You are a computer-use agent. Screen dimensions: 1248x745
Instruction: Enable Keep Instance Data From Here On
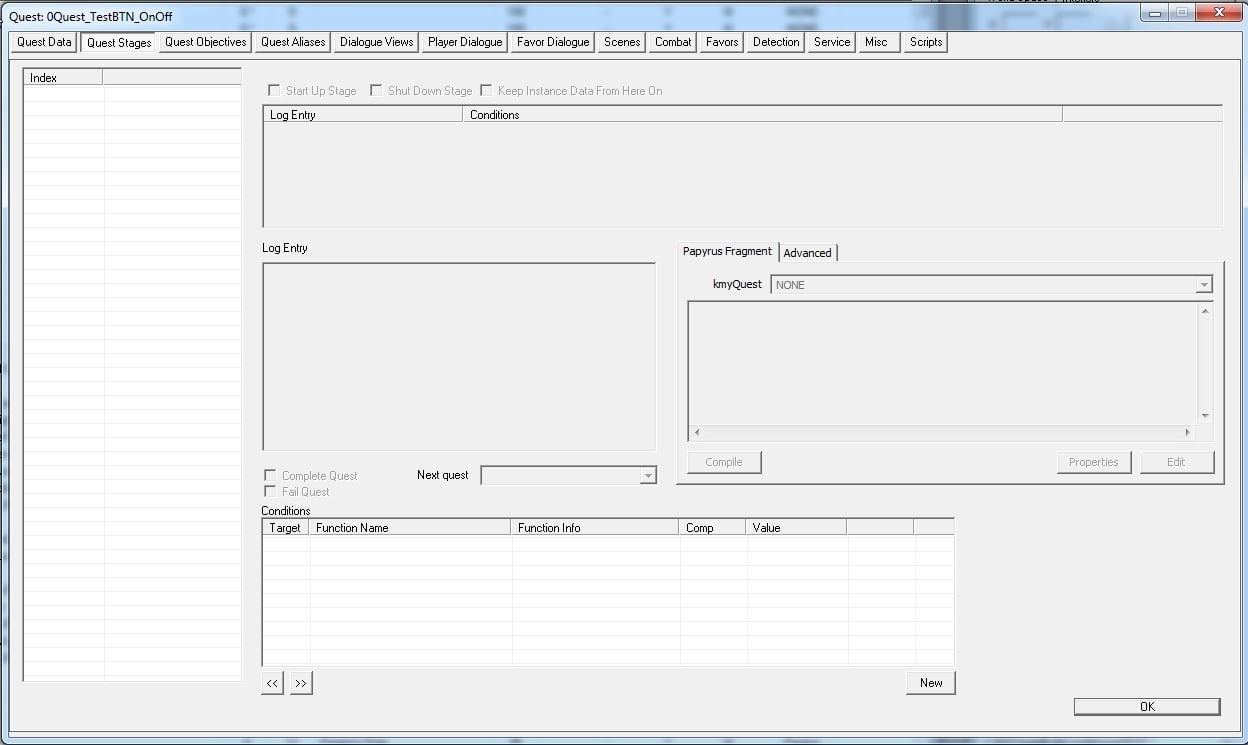click(486, 90)
